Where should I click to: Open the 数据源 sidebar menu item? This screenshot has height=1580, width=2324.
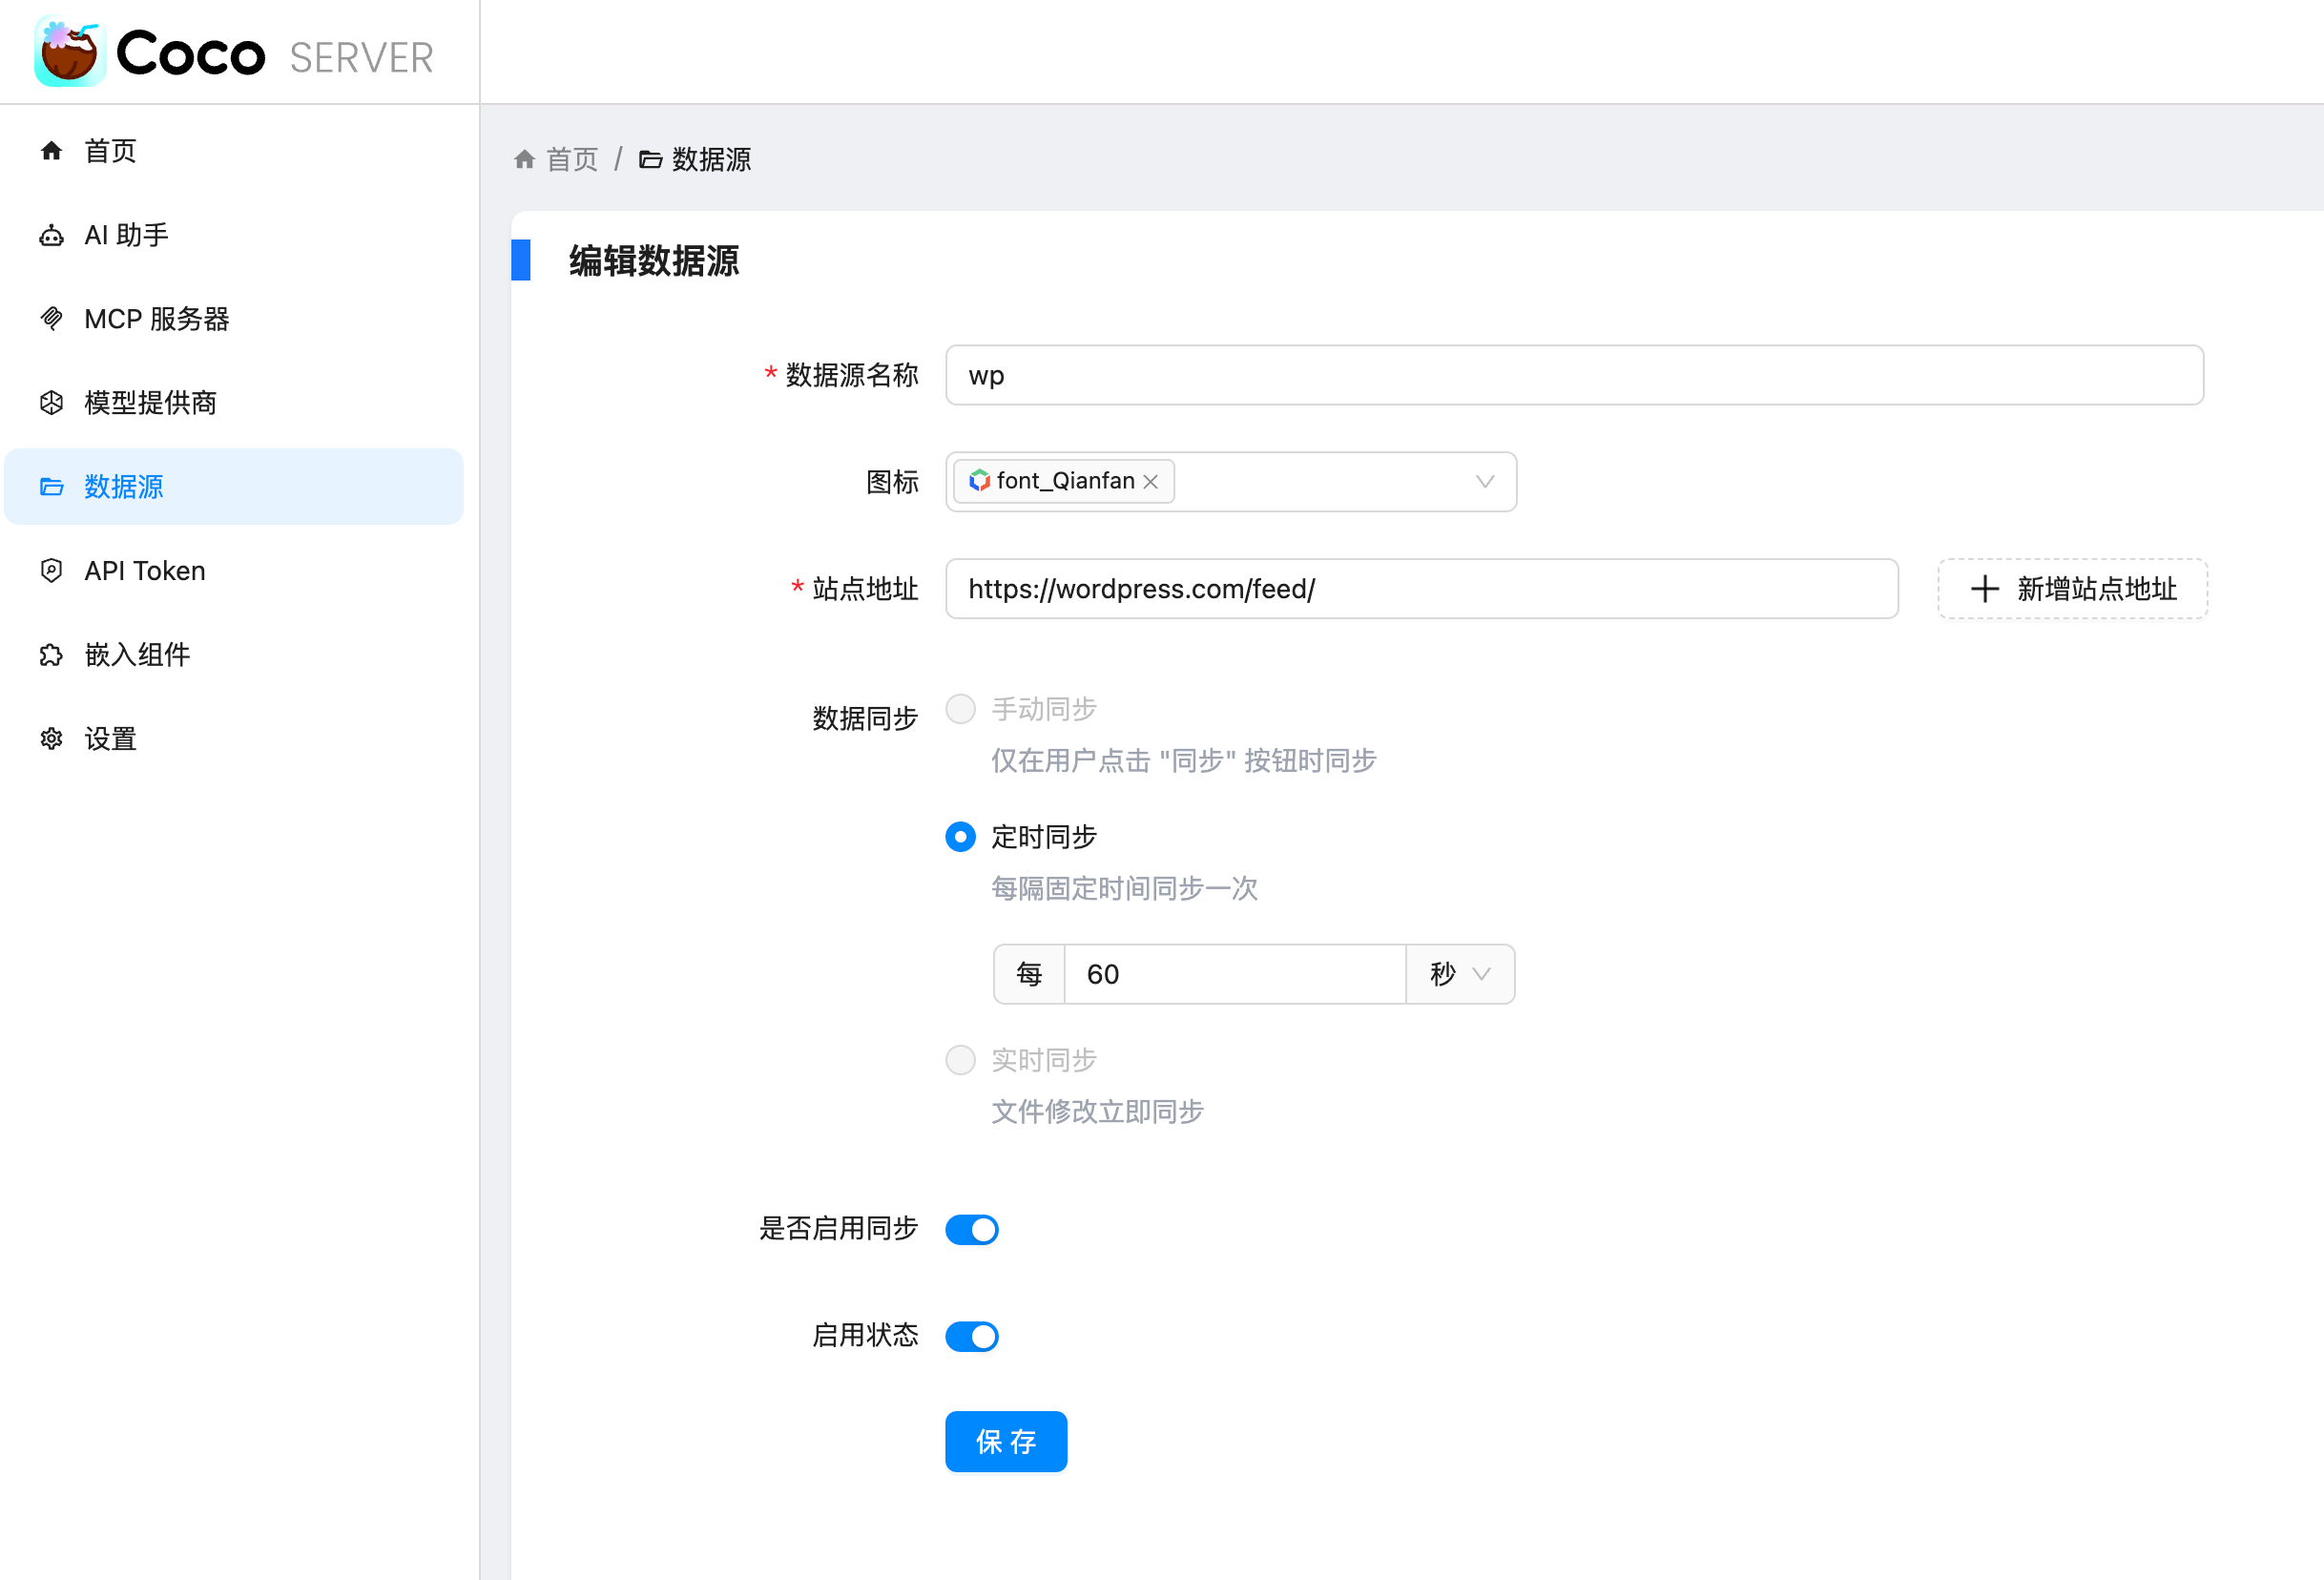tap(123, 487)
